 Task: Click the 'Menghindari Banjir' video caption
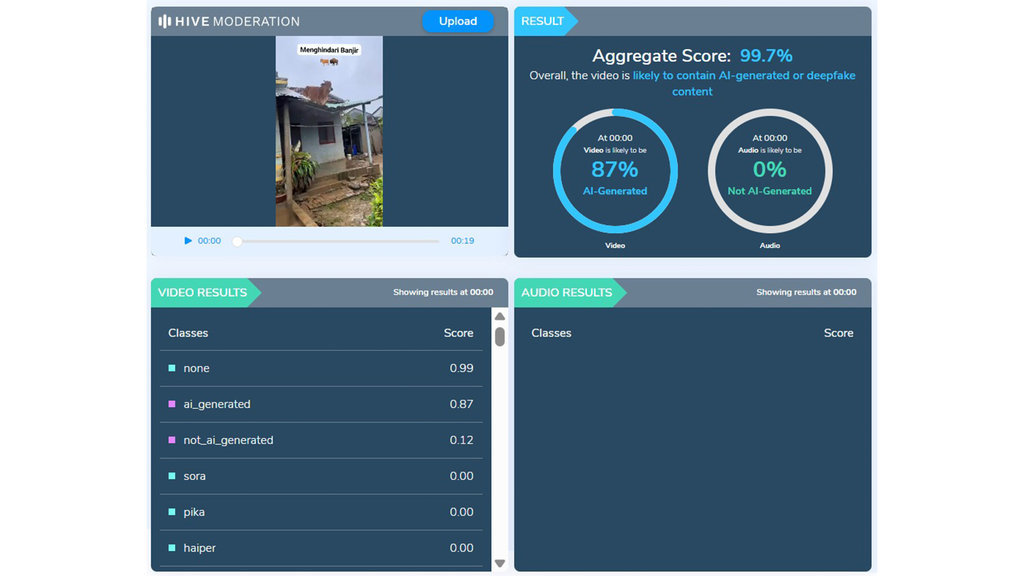(329, 50)
